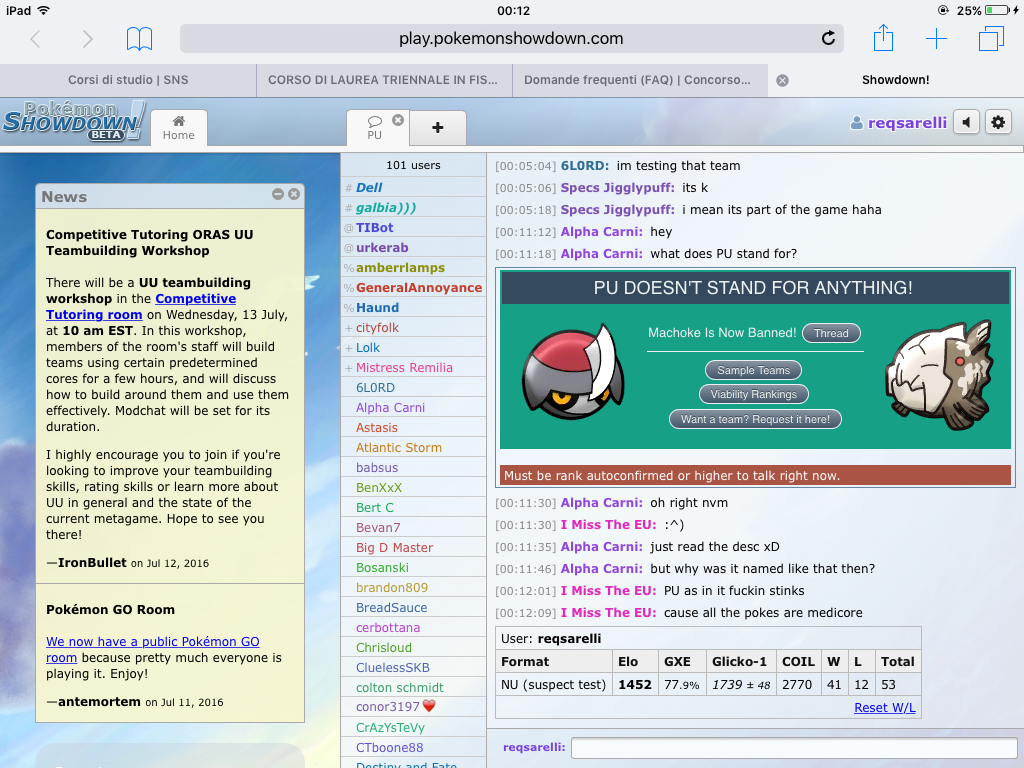Show all Safari tabs overview
Viewport: 1024px width, 768px height.
tap(991, 39)
